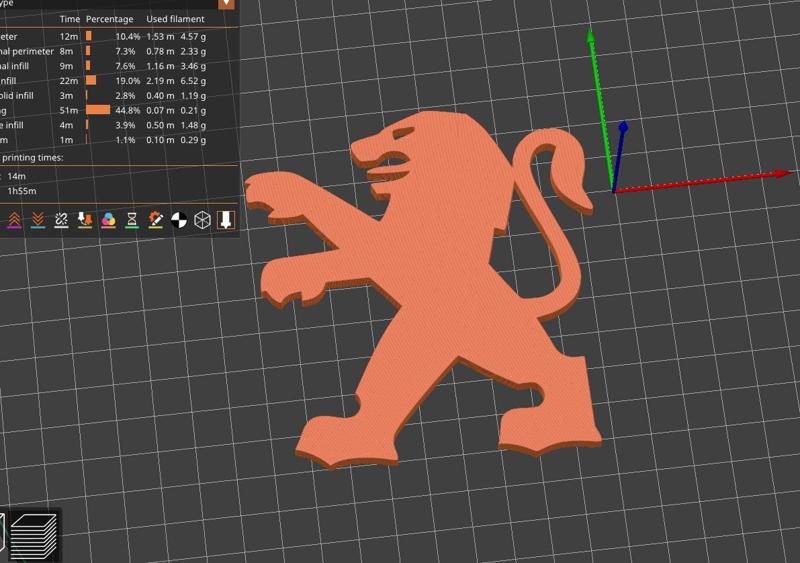Select the 12m time value
Viewport: 800px width, 563px height.
69,36
